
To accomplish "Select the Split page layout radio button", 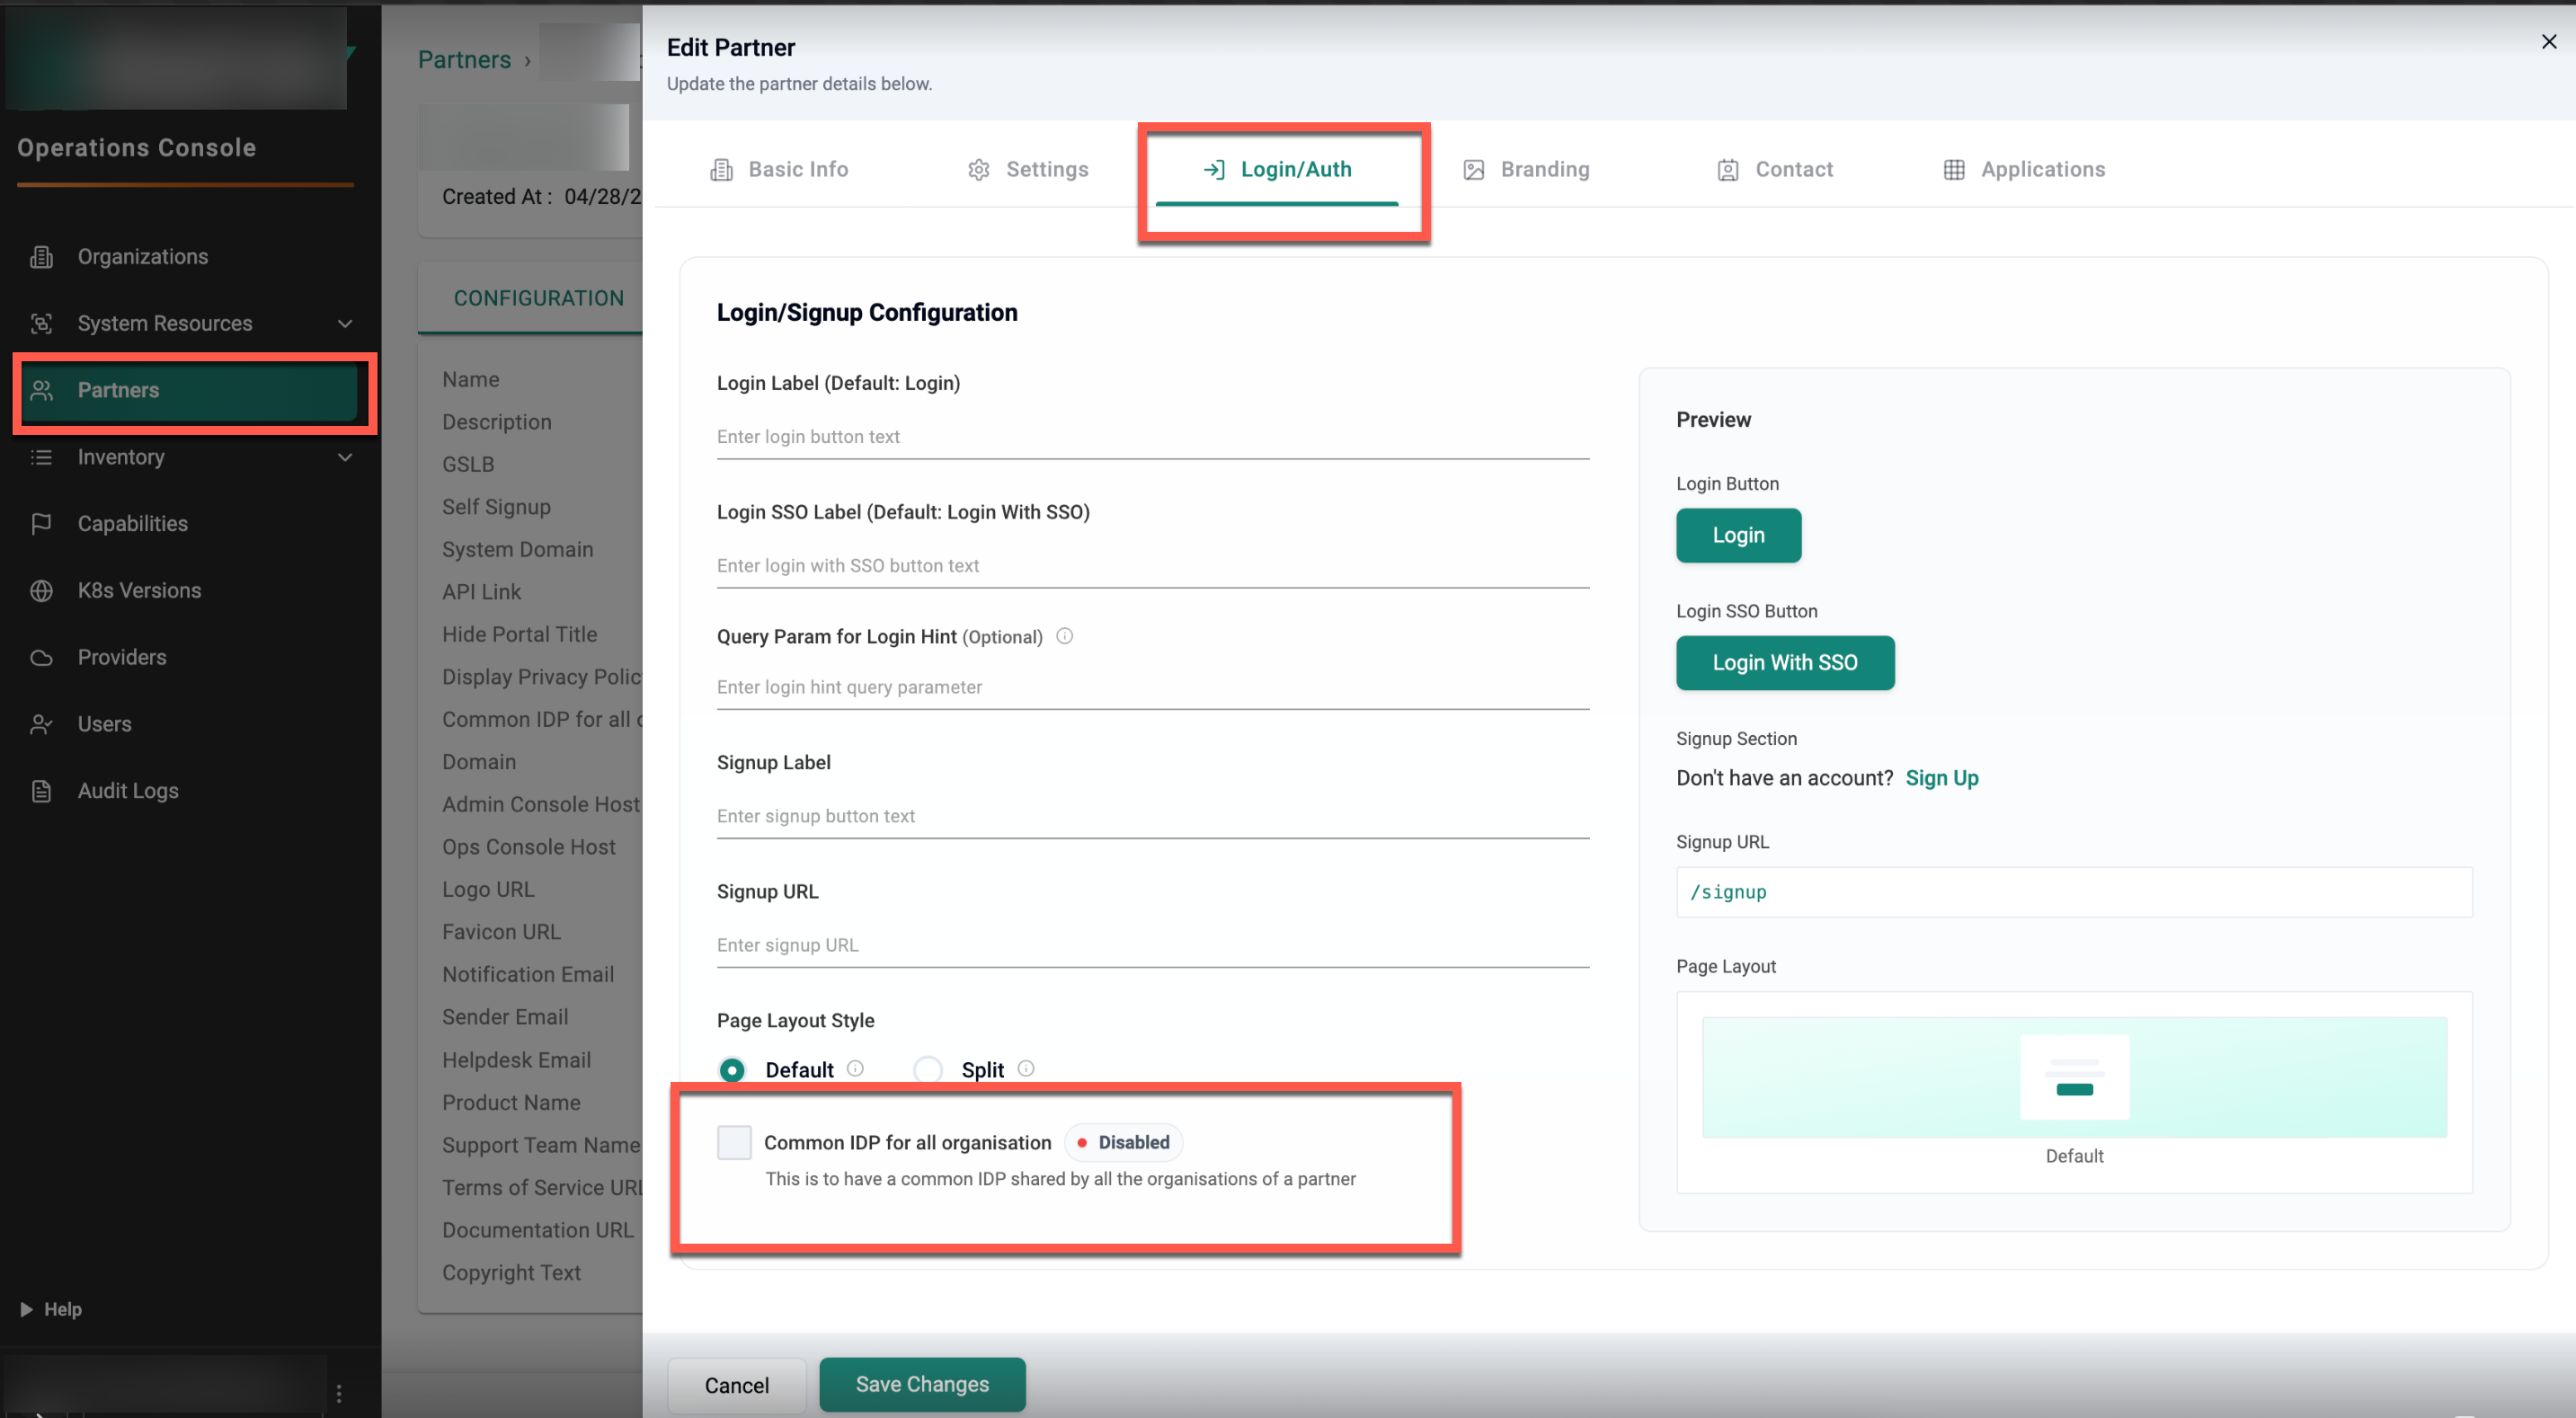I will (928, 1070).
